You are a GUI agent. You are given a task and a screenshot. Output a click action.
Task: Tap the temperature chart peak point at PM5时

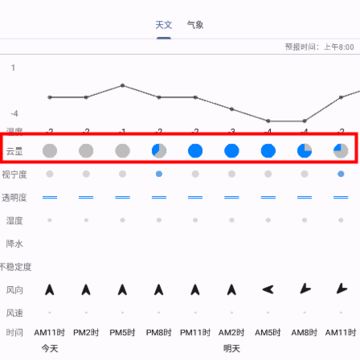[x=122, y=85]
